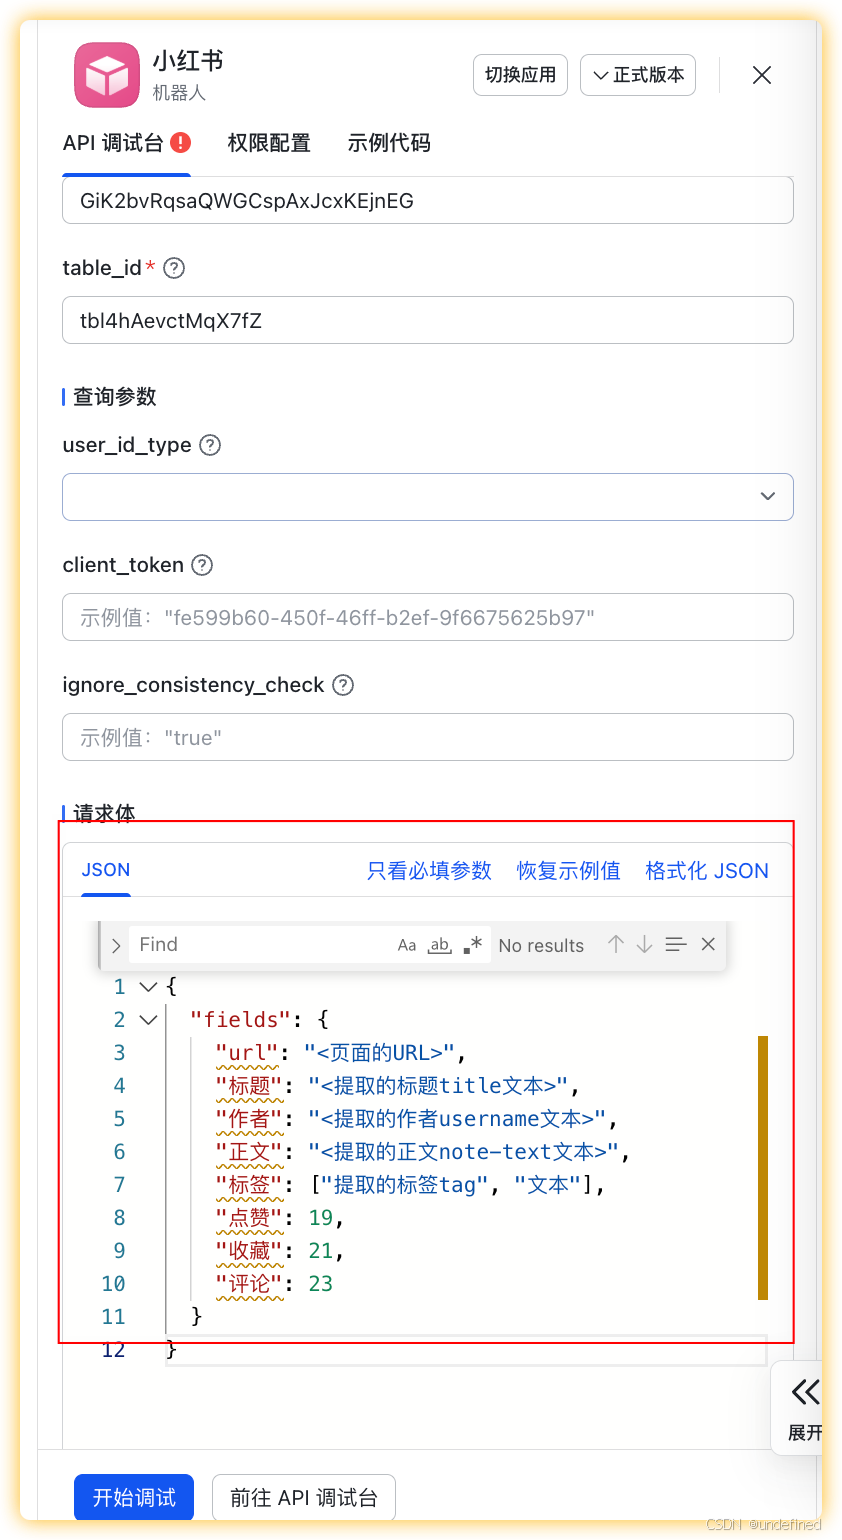This screenshot has width=842, height=1540.
Task: Click the 开始调试 button
Action: [134, 1498]
